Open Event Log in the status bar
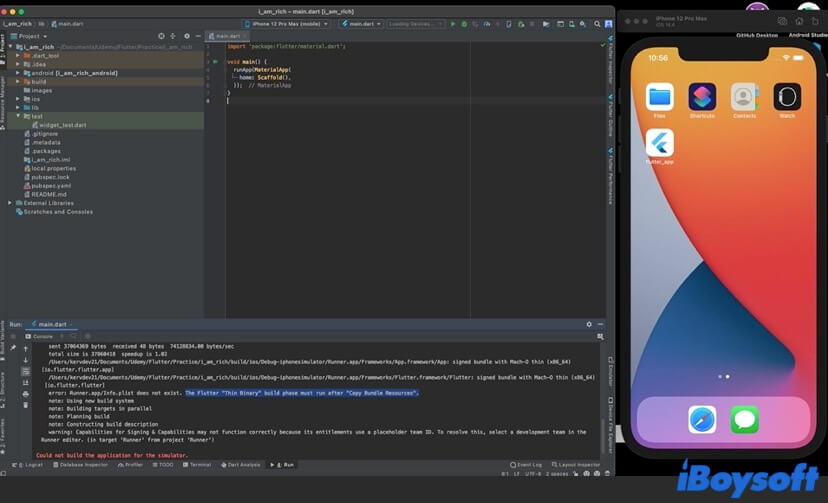Viewport: 828px width, 503px height. tap(527, 464)
